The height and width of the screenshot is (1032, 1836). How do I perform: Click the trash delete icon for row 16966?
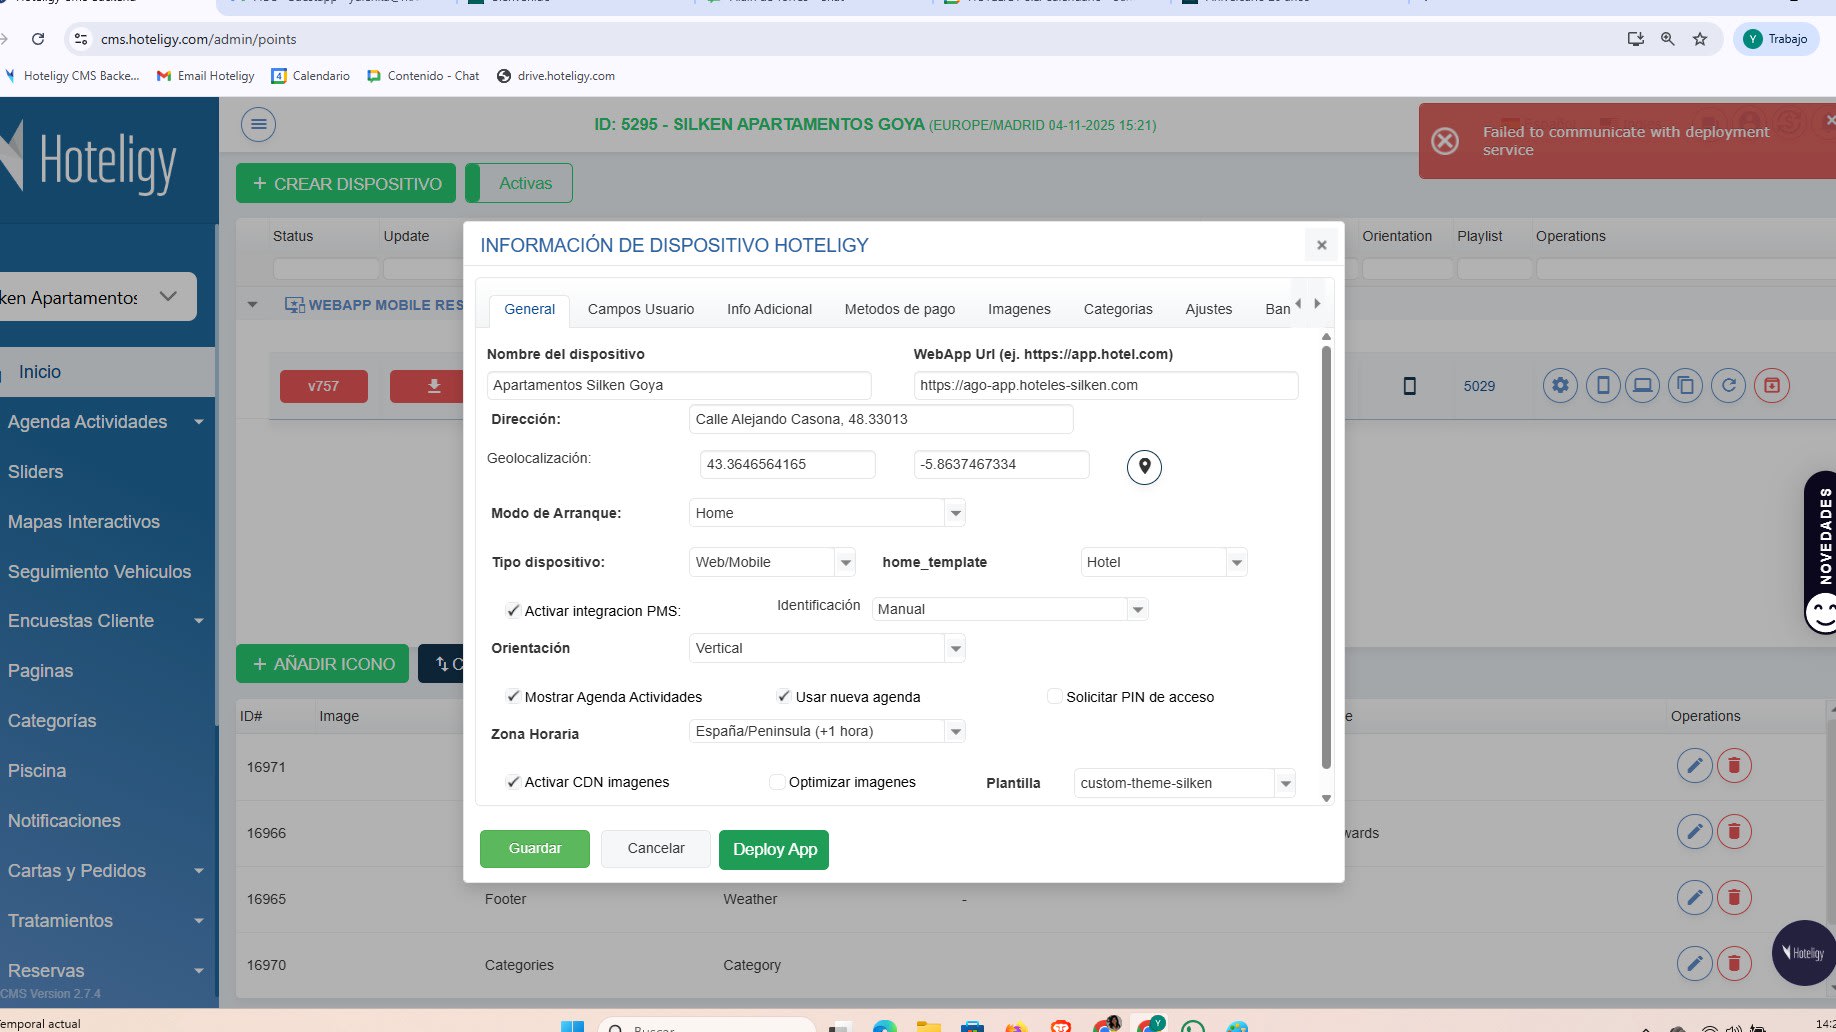(1734, 832)
